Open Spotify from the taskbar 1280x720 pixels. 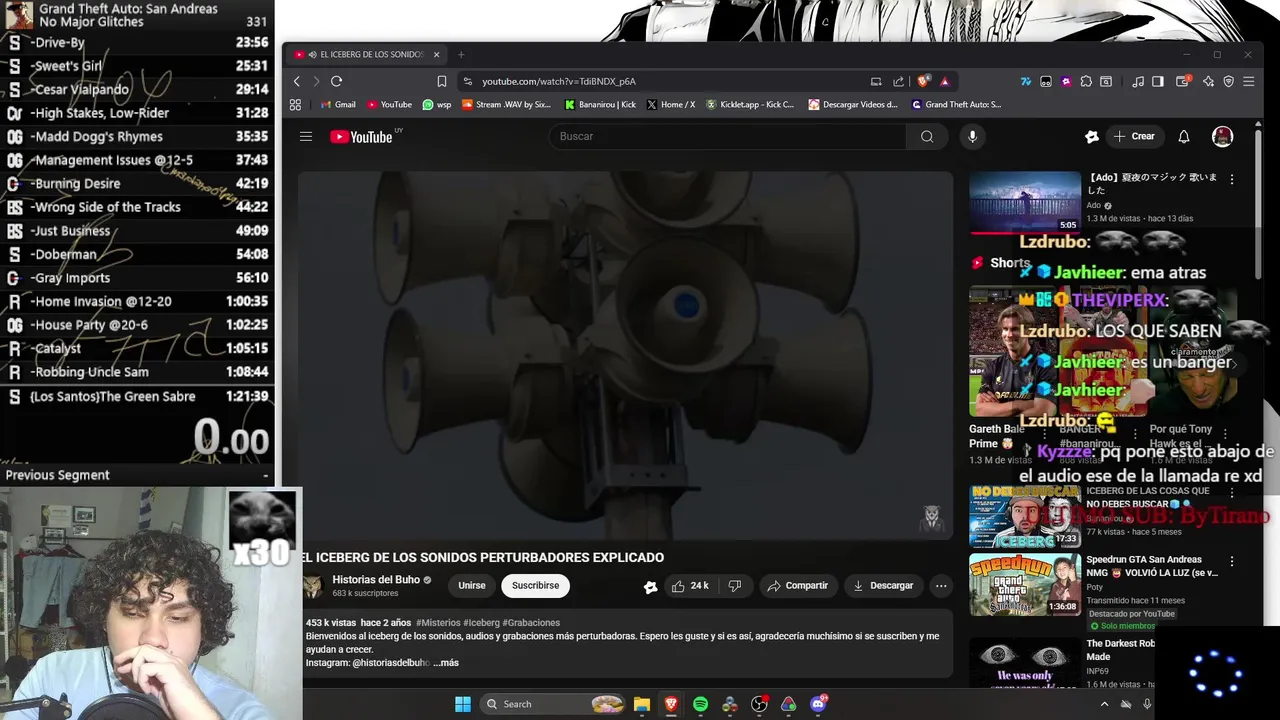[x=700, y=704]
